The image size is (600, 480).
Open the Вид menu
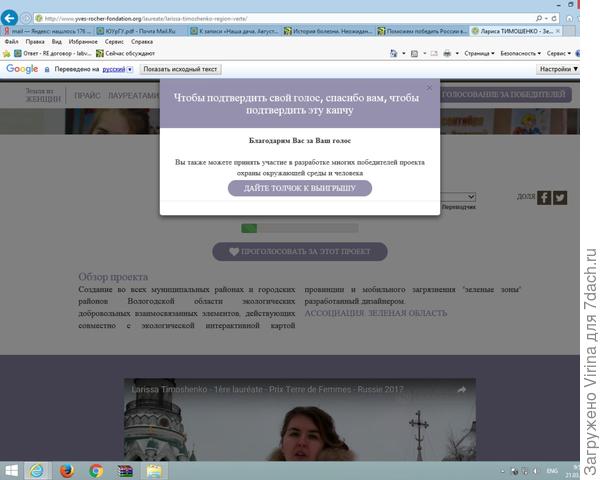57,42
